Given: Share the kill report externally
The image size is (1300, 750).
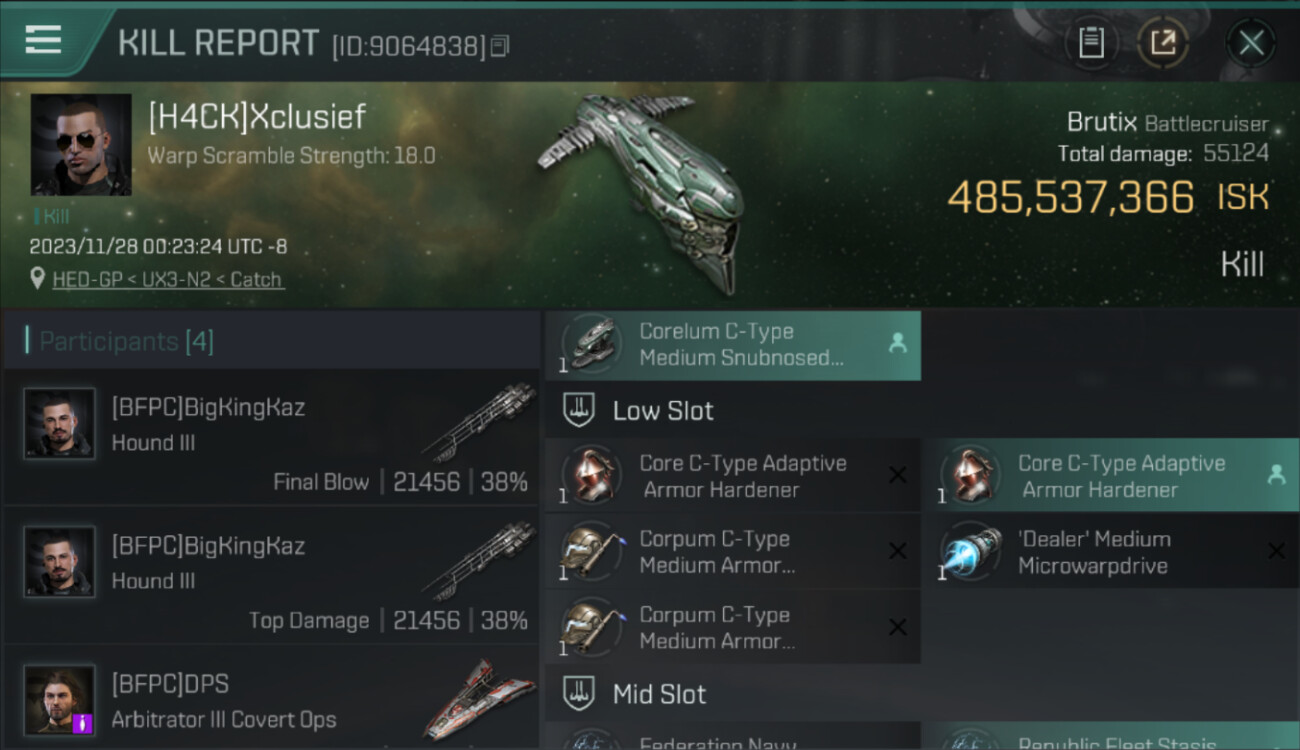Looking at the screenshot, I should point(1162,43).
